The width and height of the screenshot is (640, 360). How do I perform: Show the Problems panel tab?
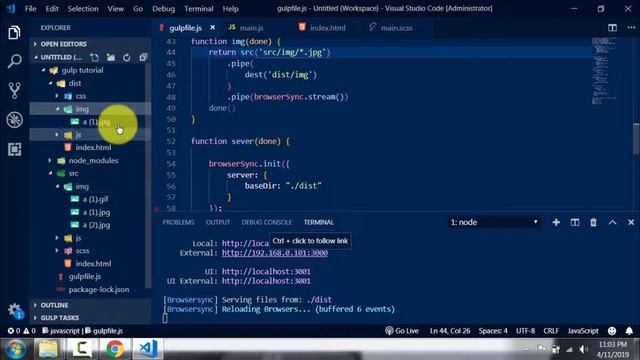[x=178, y=222]
